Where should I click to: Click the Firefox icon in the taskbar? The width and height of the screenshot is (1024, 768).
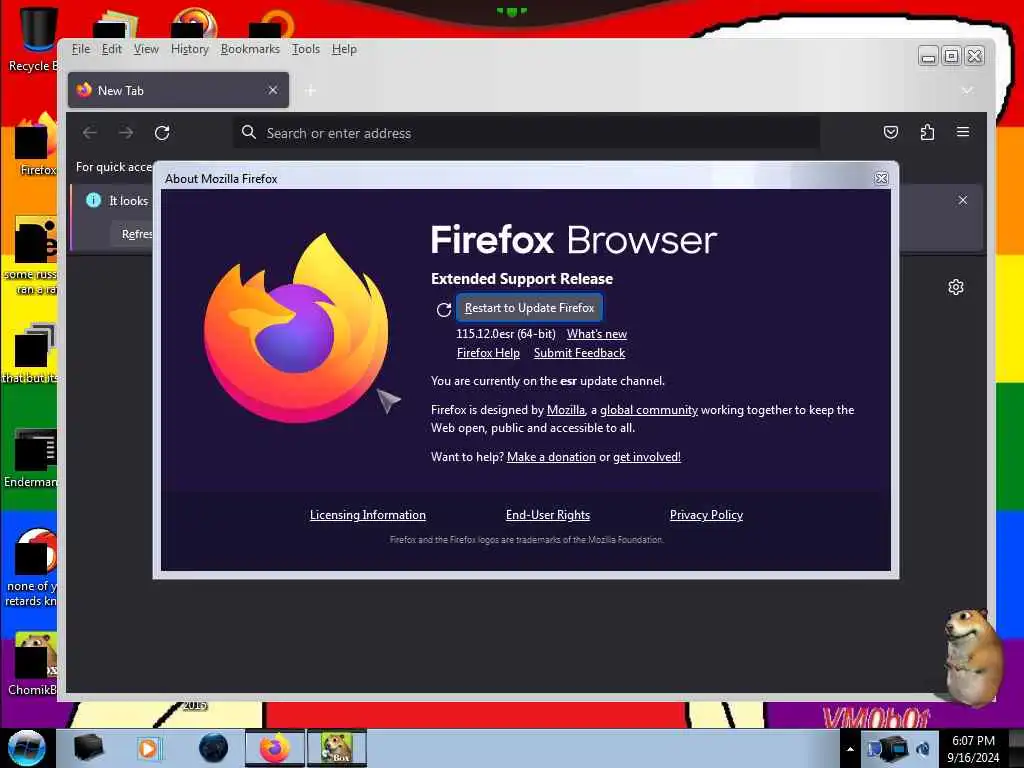coord(275,748)
